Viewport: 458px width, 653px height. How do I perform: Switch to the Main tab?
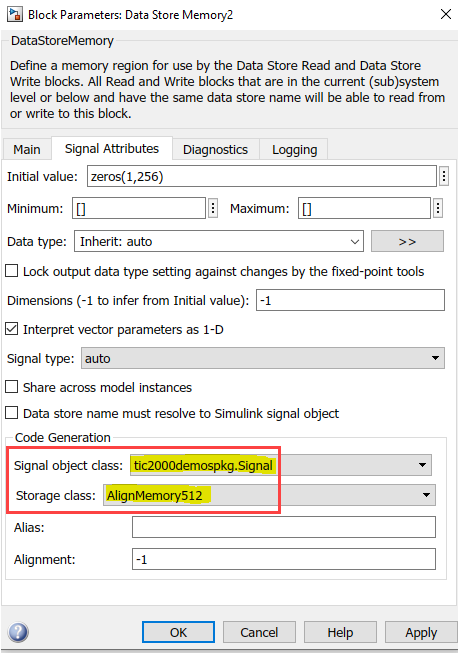(27, 149)
